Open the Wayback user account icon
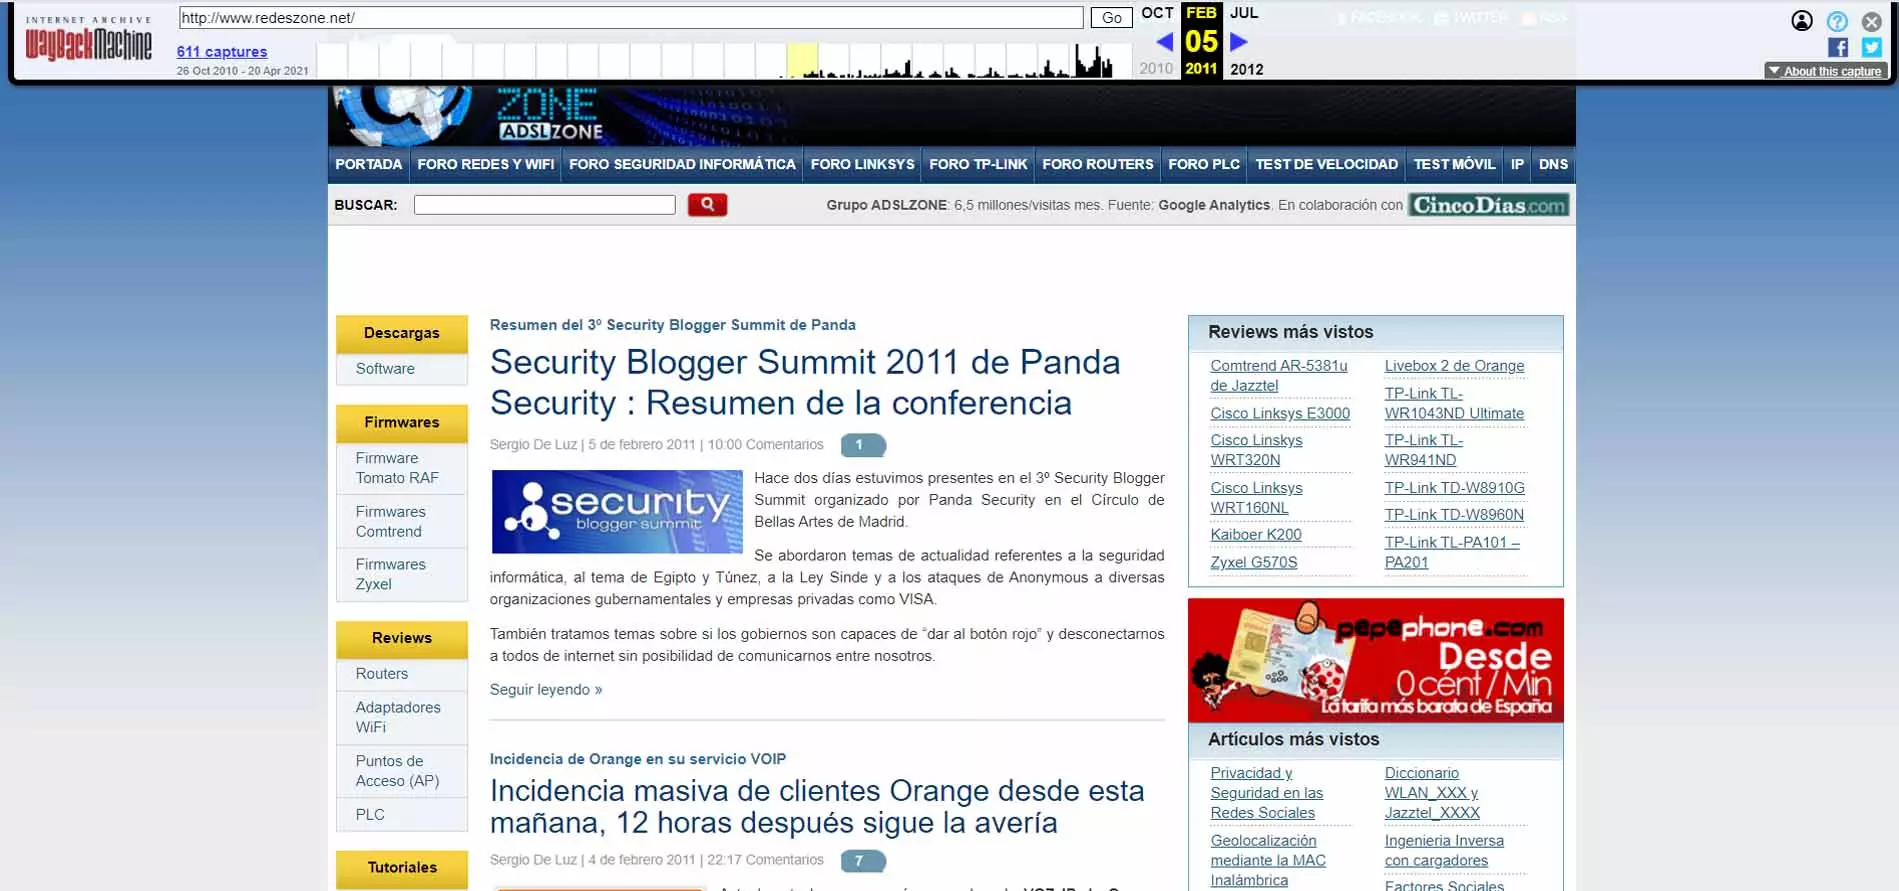The width and height of the screenshot is (1899, 891). pos(1802,21)
